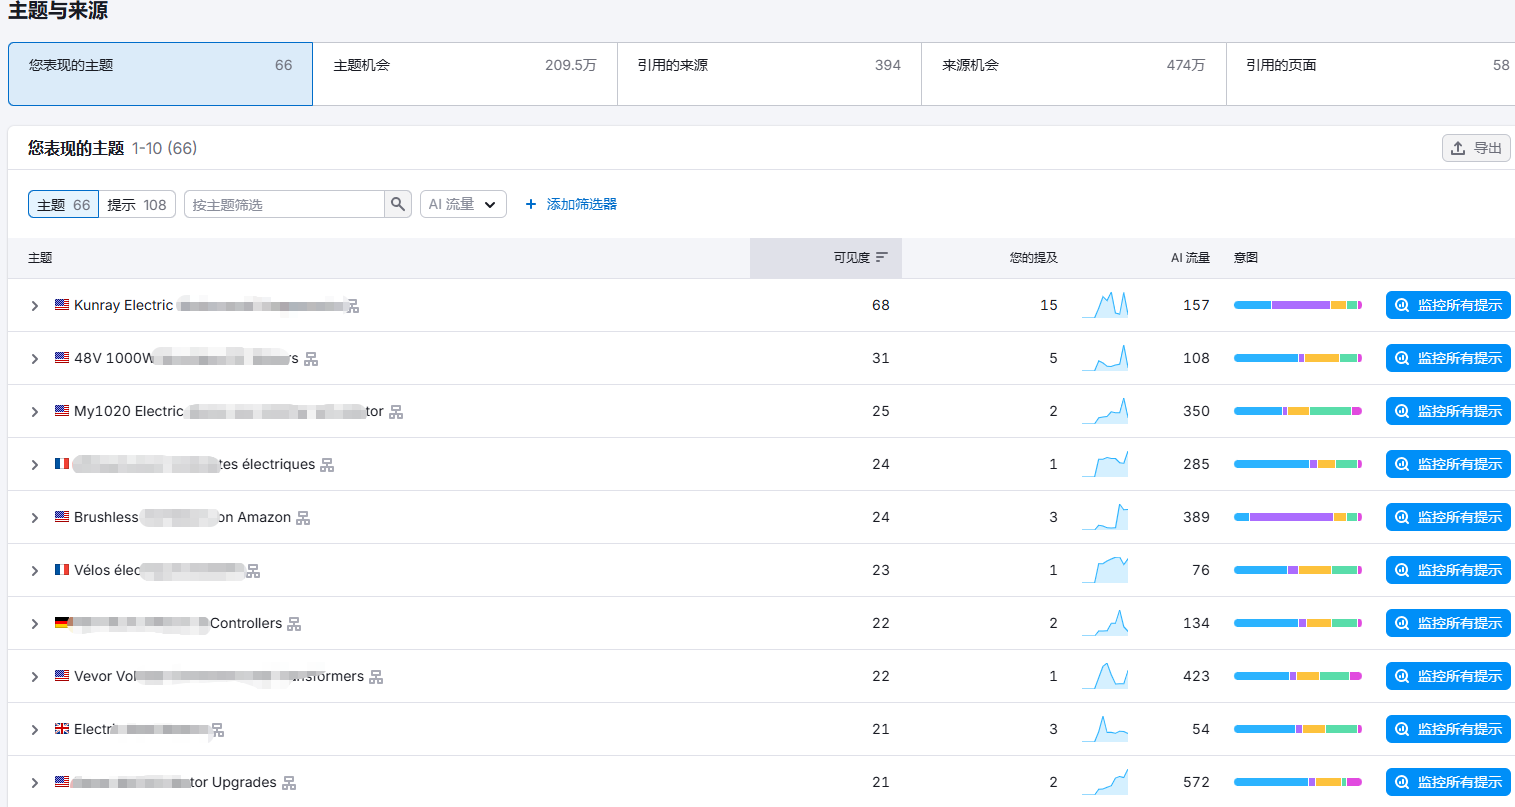The width and height of the screenshot is (1515, 807).
Task: Focus the 按主题筛选 search field
Action: (284, 204)
